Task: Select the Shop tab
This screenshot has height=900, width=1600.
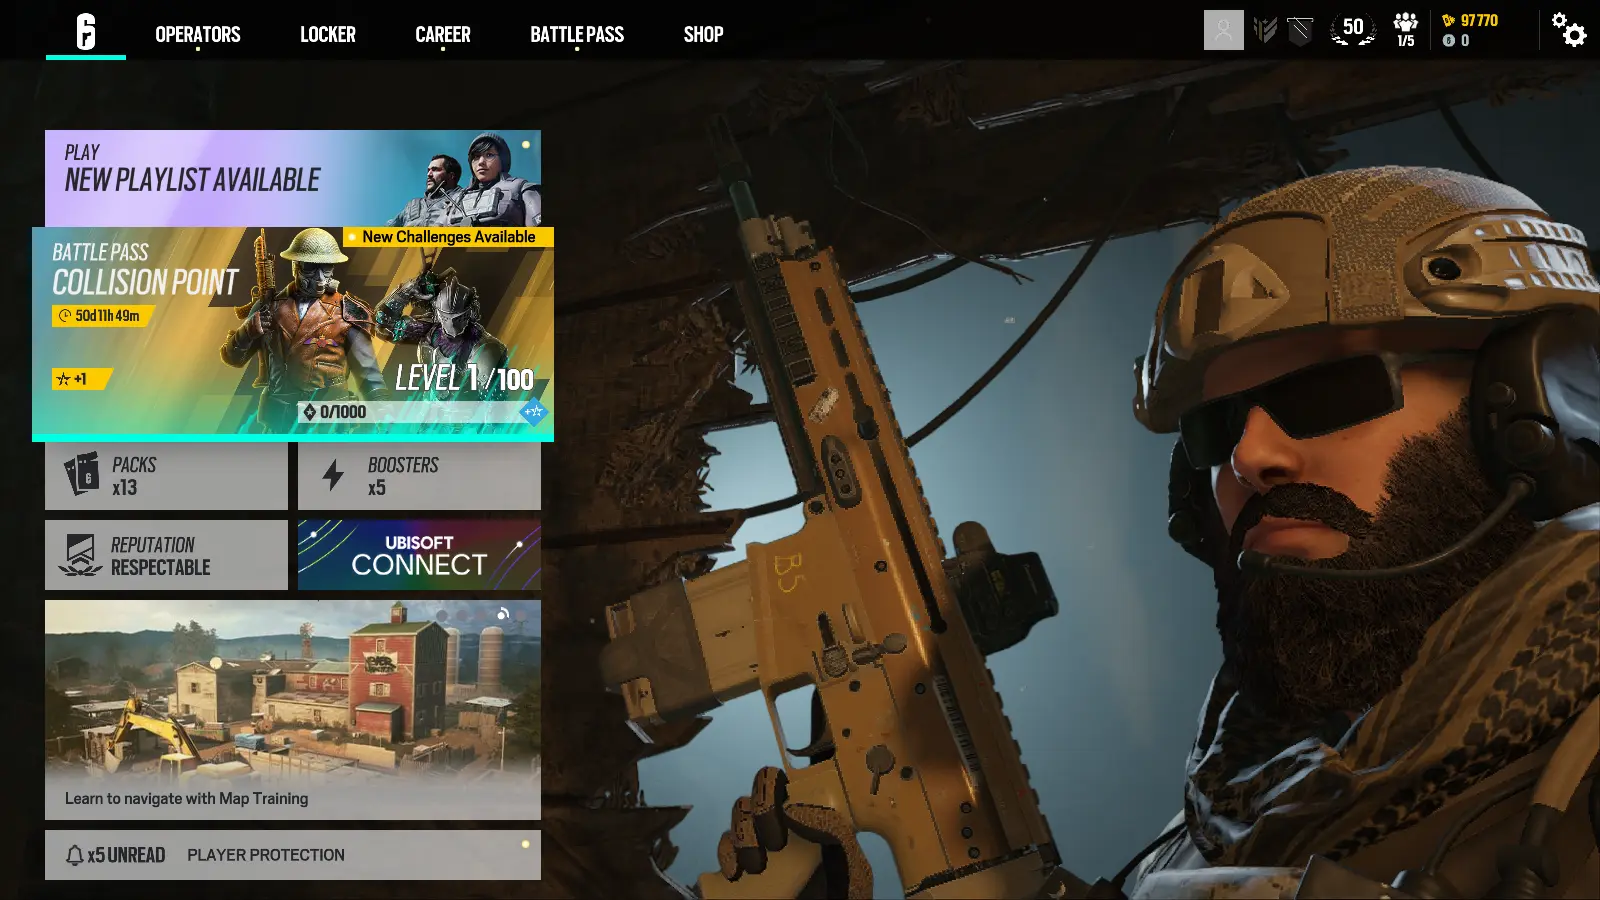Action: 703,34
